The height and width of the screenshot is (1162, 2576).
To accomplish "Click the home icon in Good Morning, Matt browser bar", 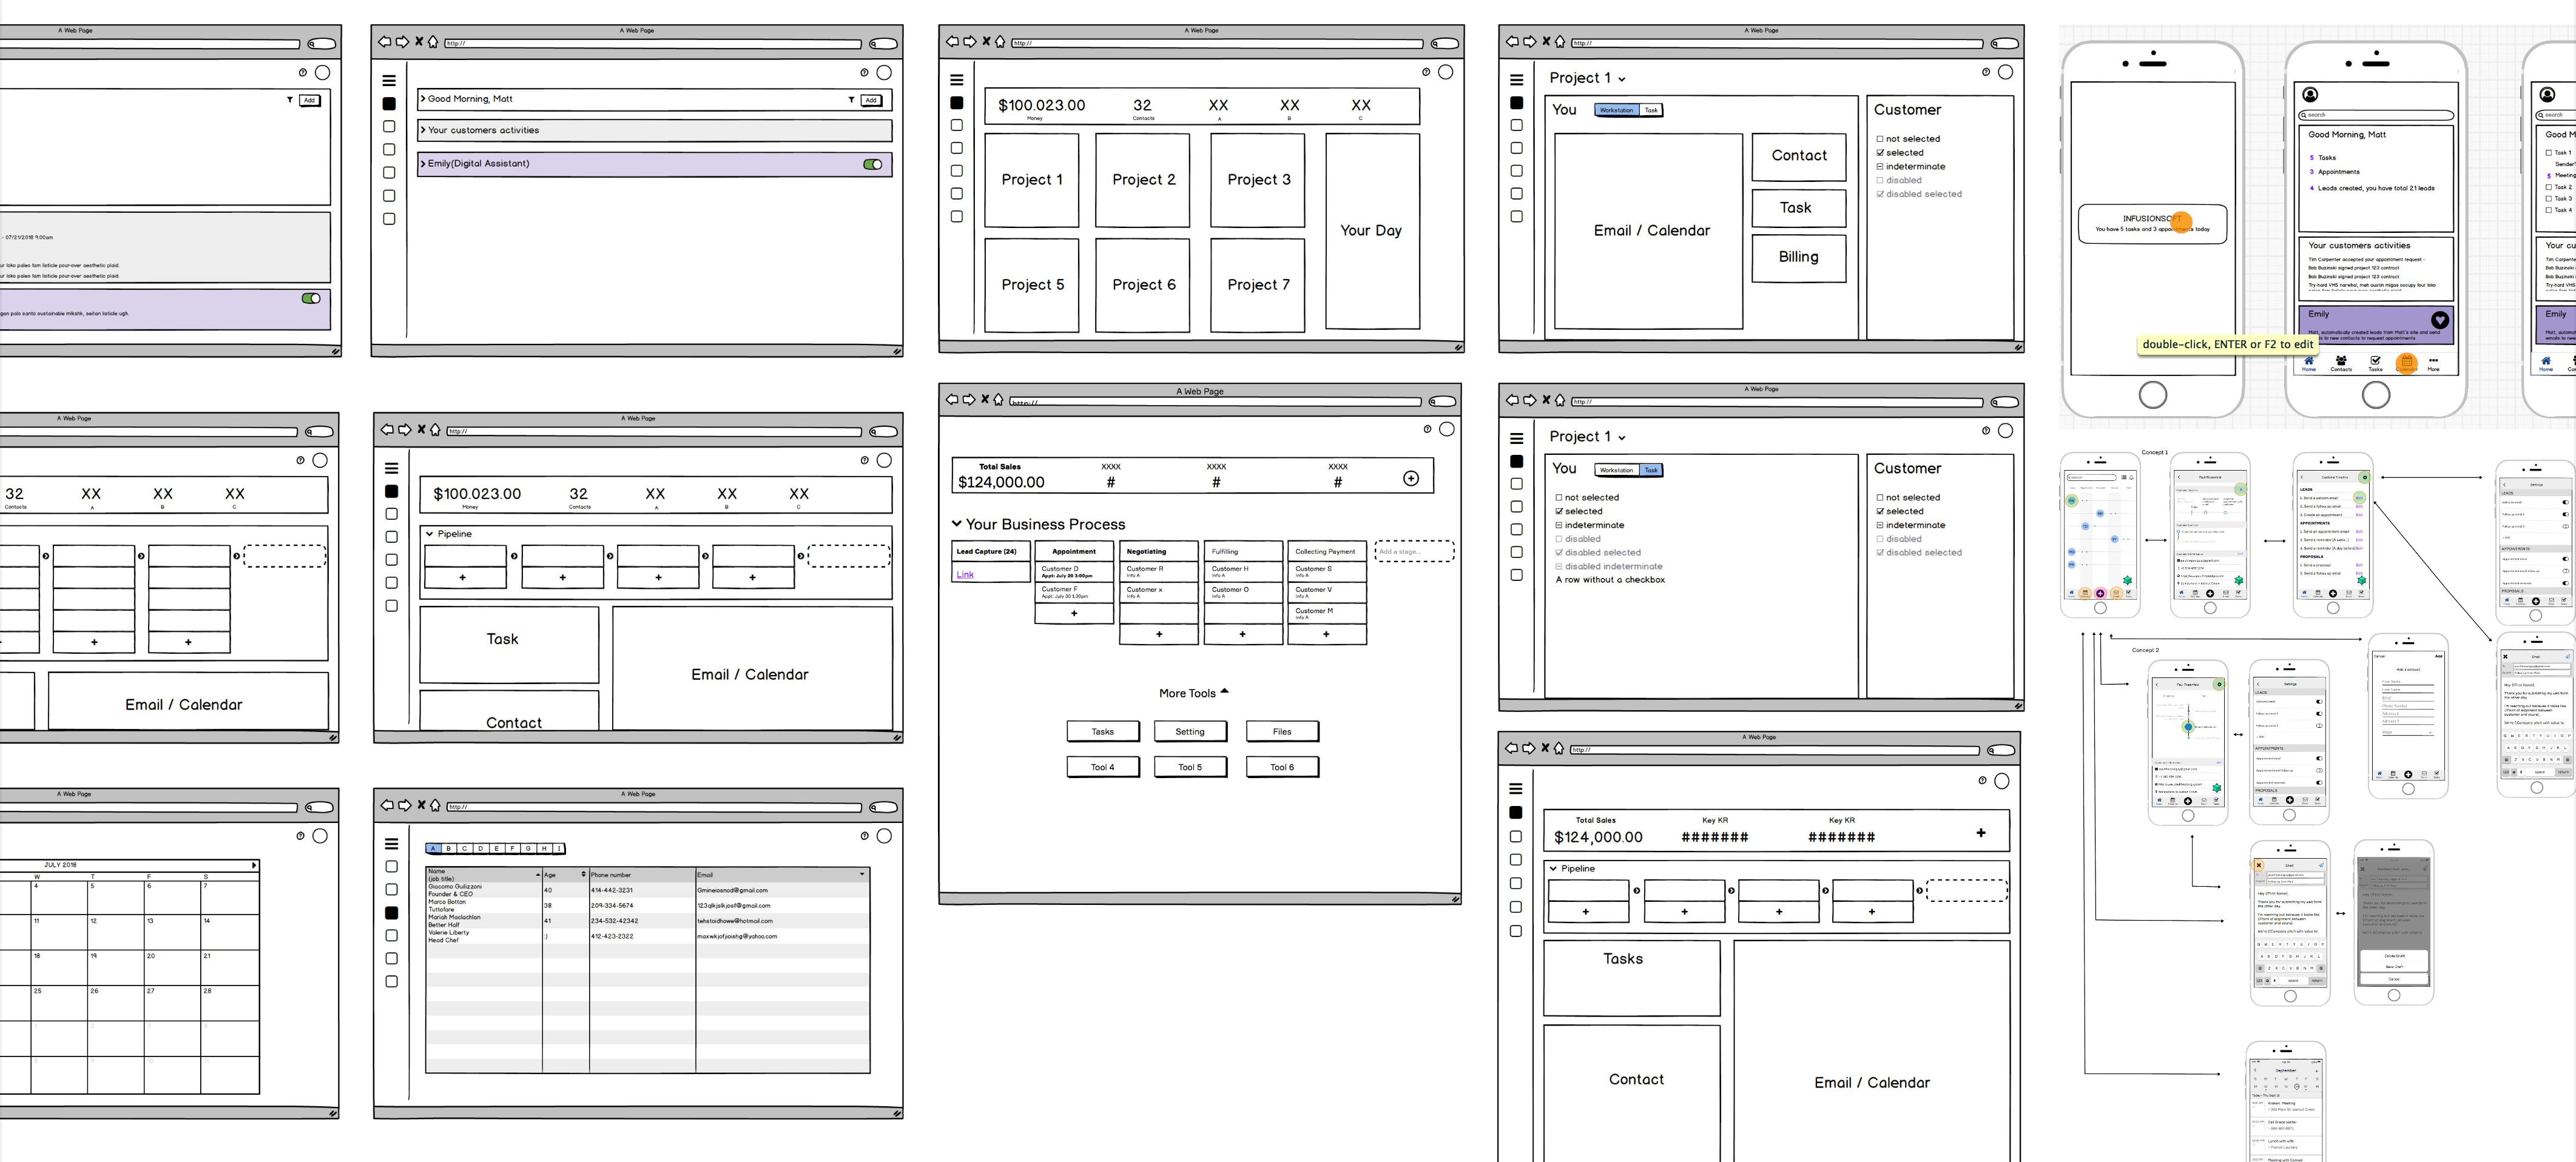I will tap(432, 42).
